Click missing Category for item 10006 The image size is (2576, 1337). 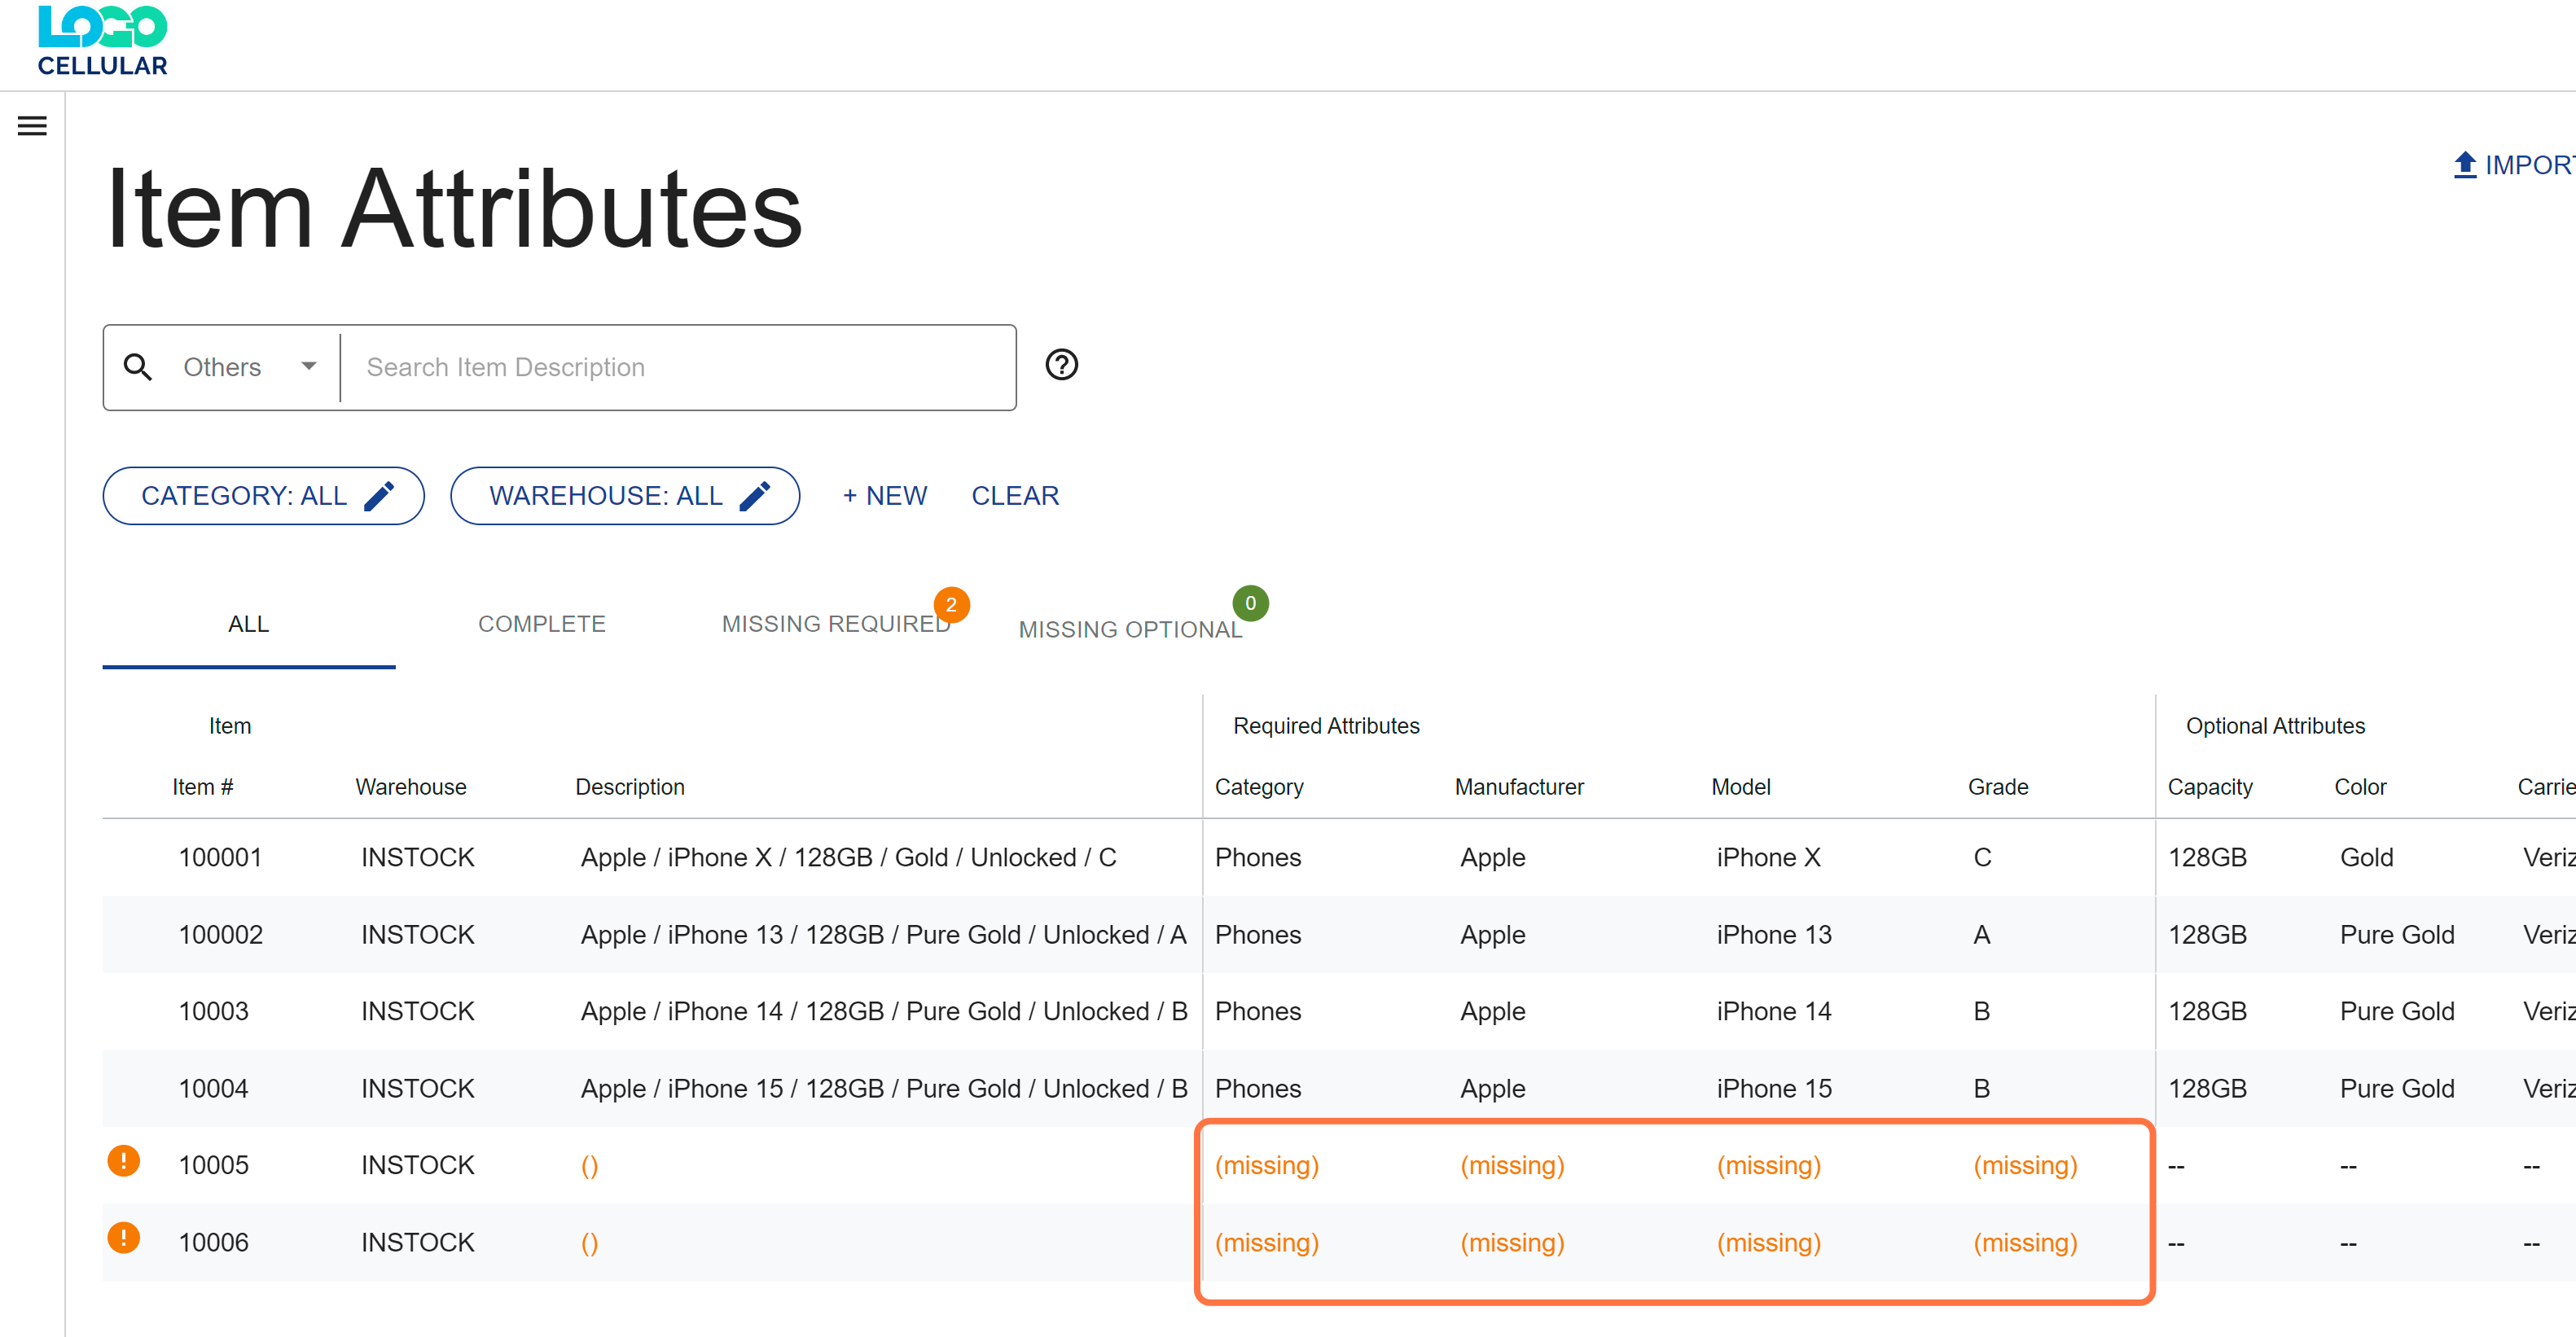(1266, 1243)
